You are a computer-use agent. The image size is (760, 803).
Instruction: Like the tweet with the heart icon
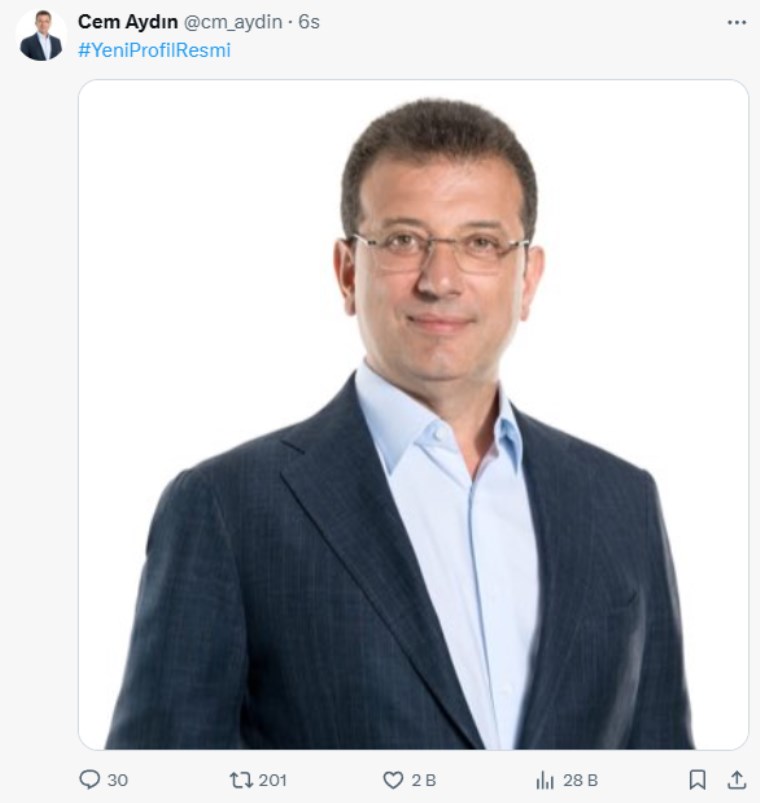(x=393, y=780)
